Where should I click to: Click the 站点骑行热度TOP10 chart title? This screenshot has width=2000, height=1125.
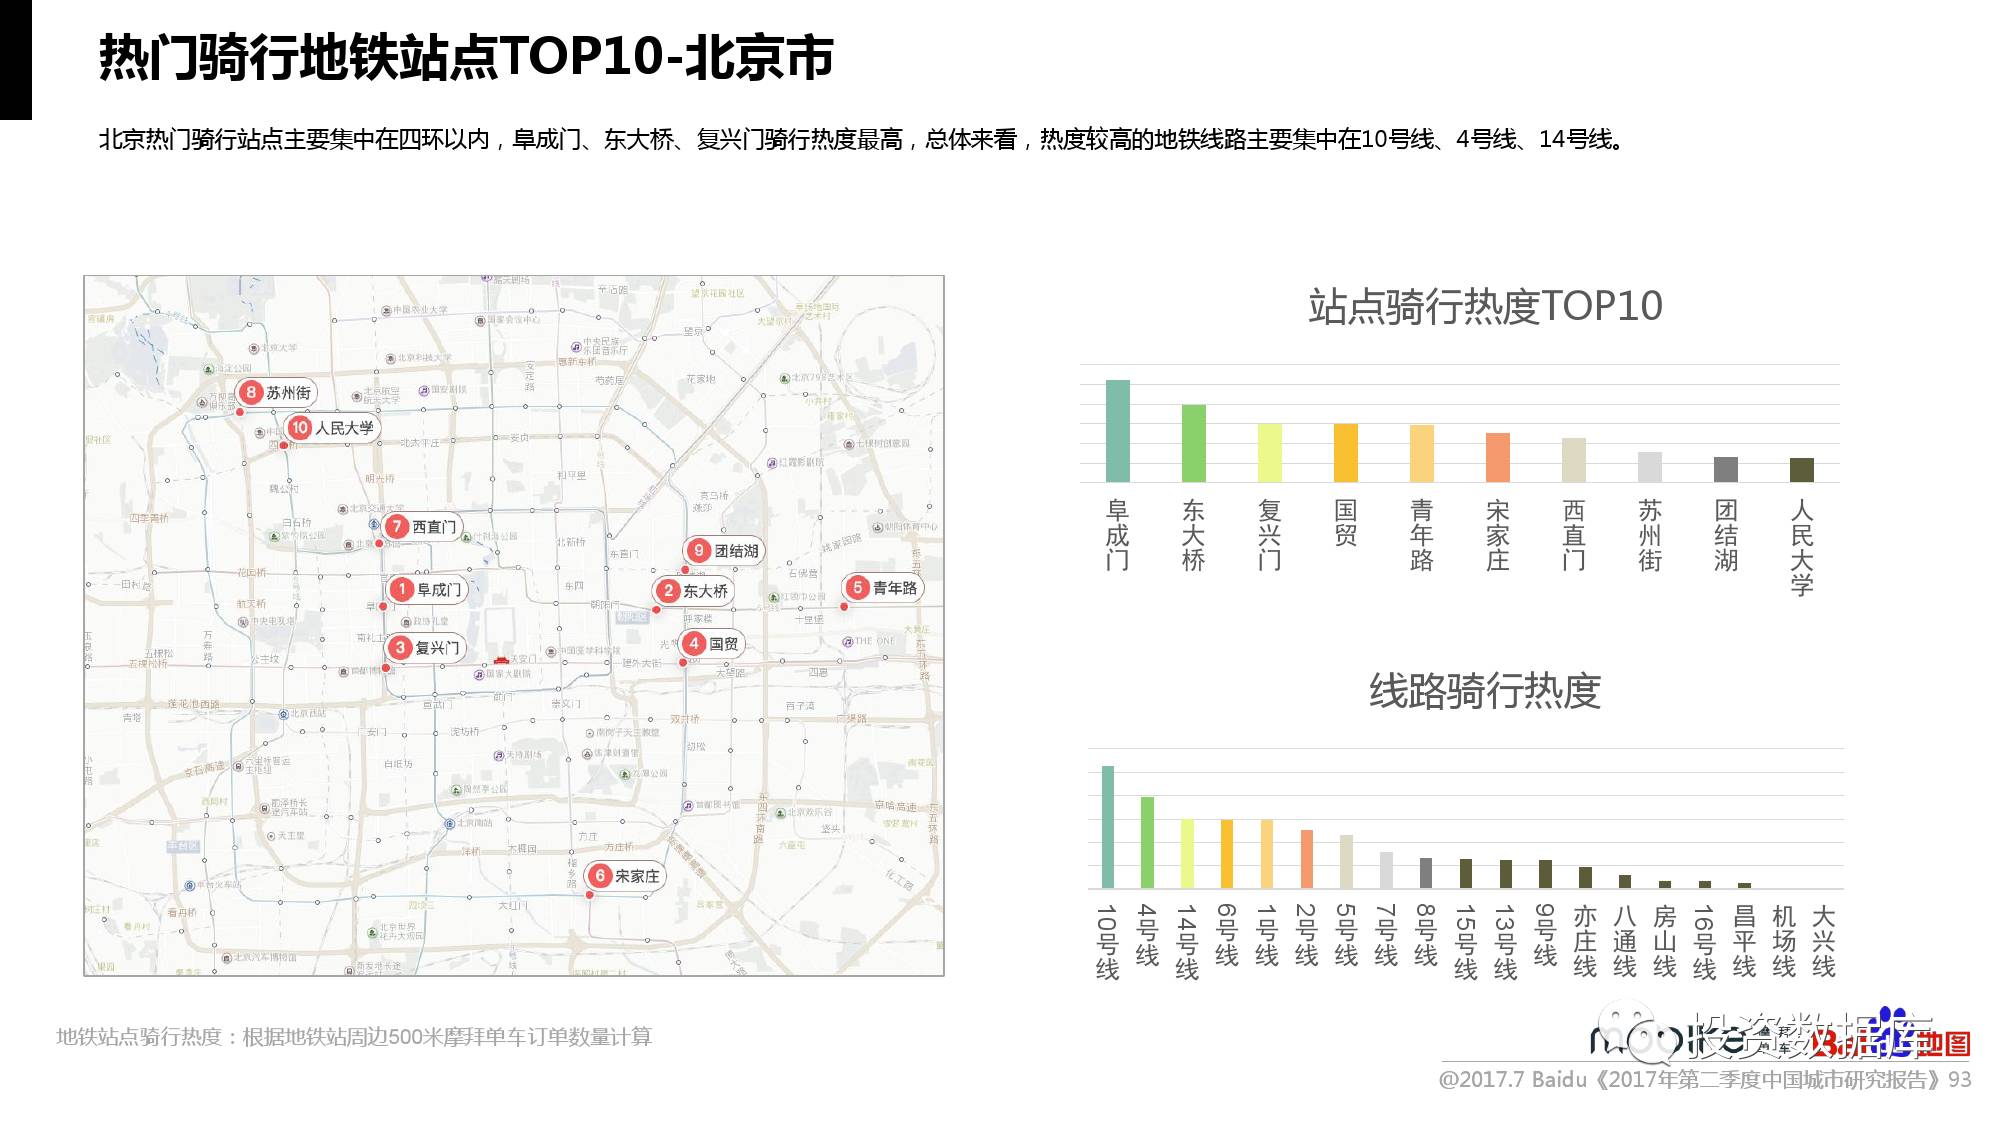1484,306
